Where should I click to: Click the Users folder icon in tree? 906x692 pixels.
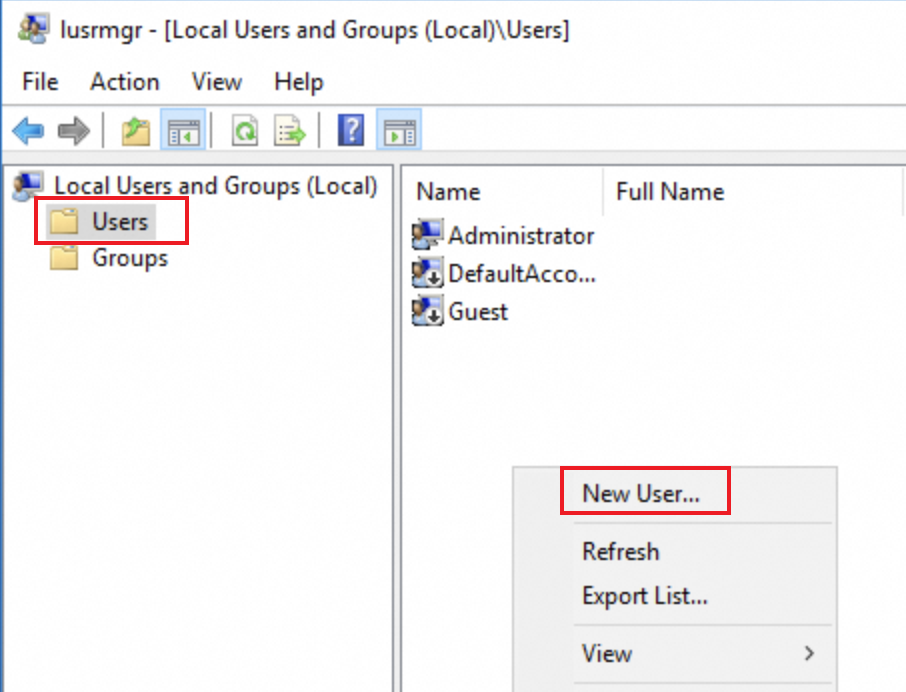tap(64, 222)
